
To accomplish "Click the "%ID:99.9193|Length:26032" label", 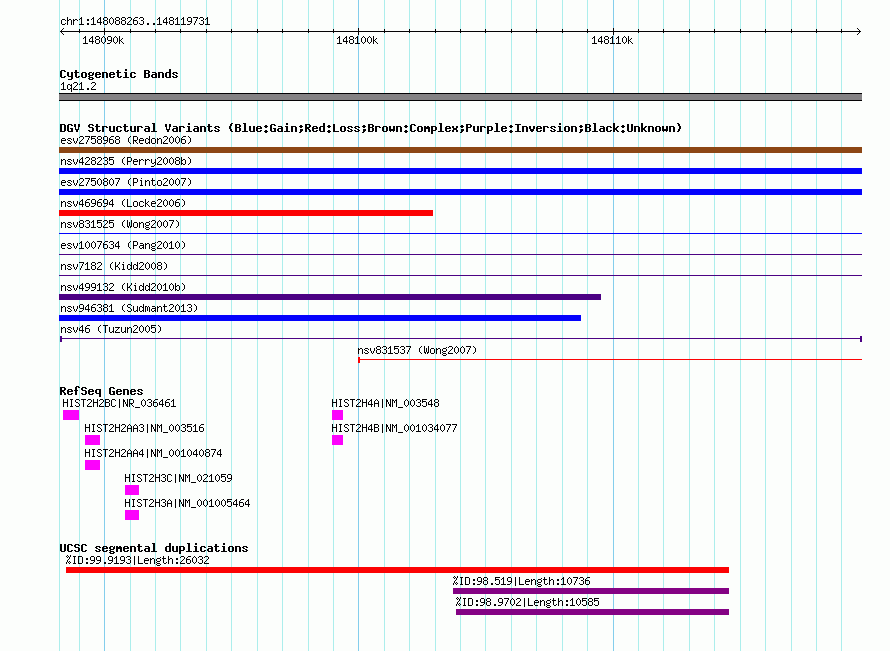I will tap(137, 560).
